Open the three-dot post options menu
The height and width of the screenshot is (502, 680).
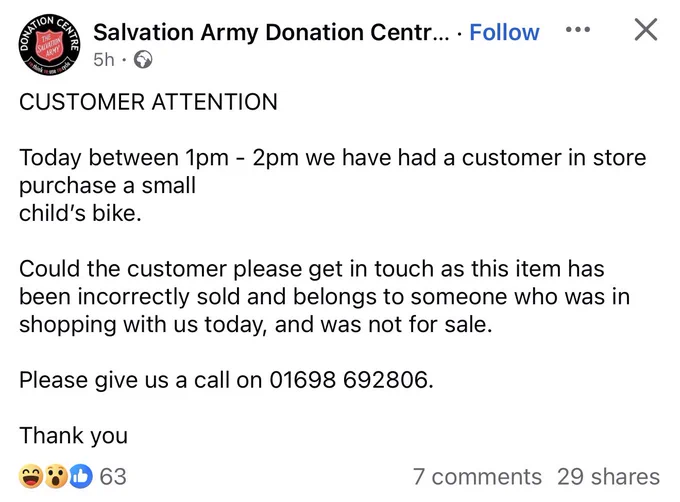(578, 29)
